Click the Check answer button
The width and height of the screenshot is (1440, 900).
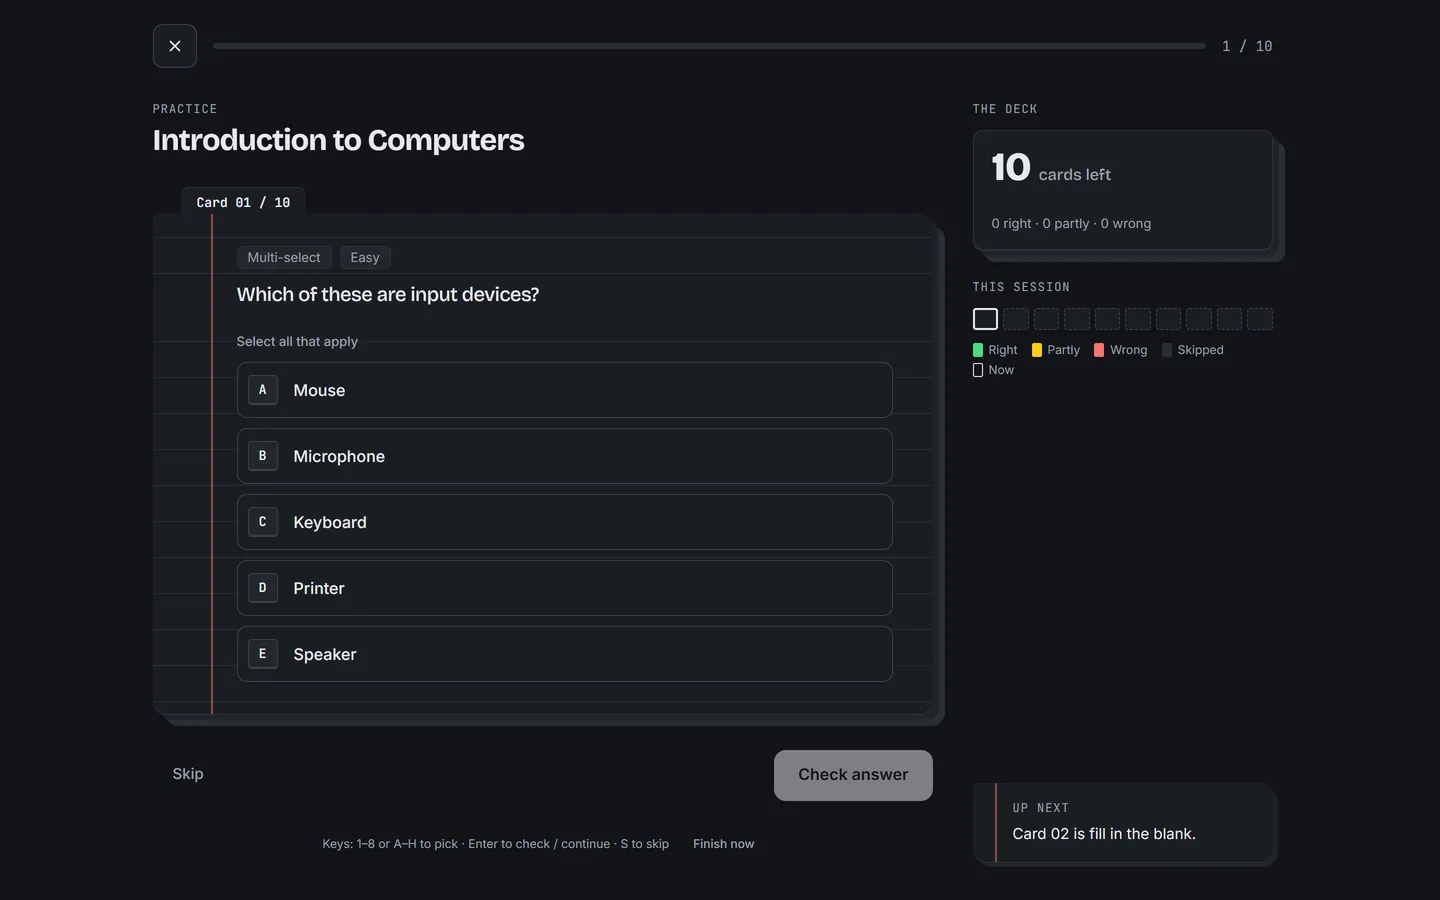click(x=853, y=775)
